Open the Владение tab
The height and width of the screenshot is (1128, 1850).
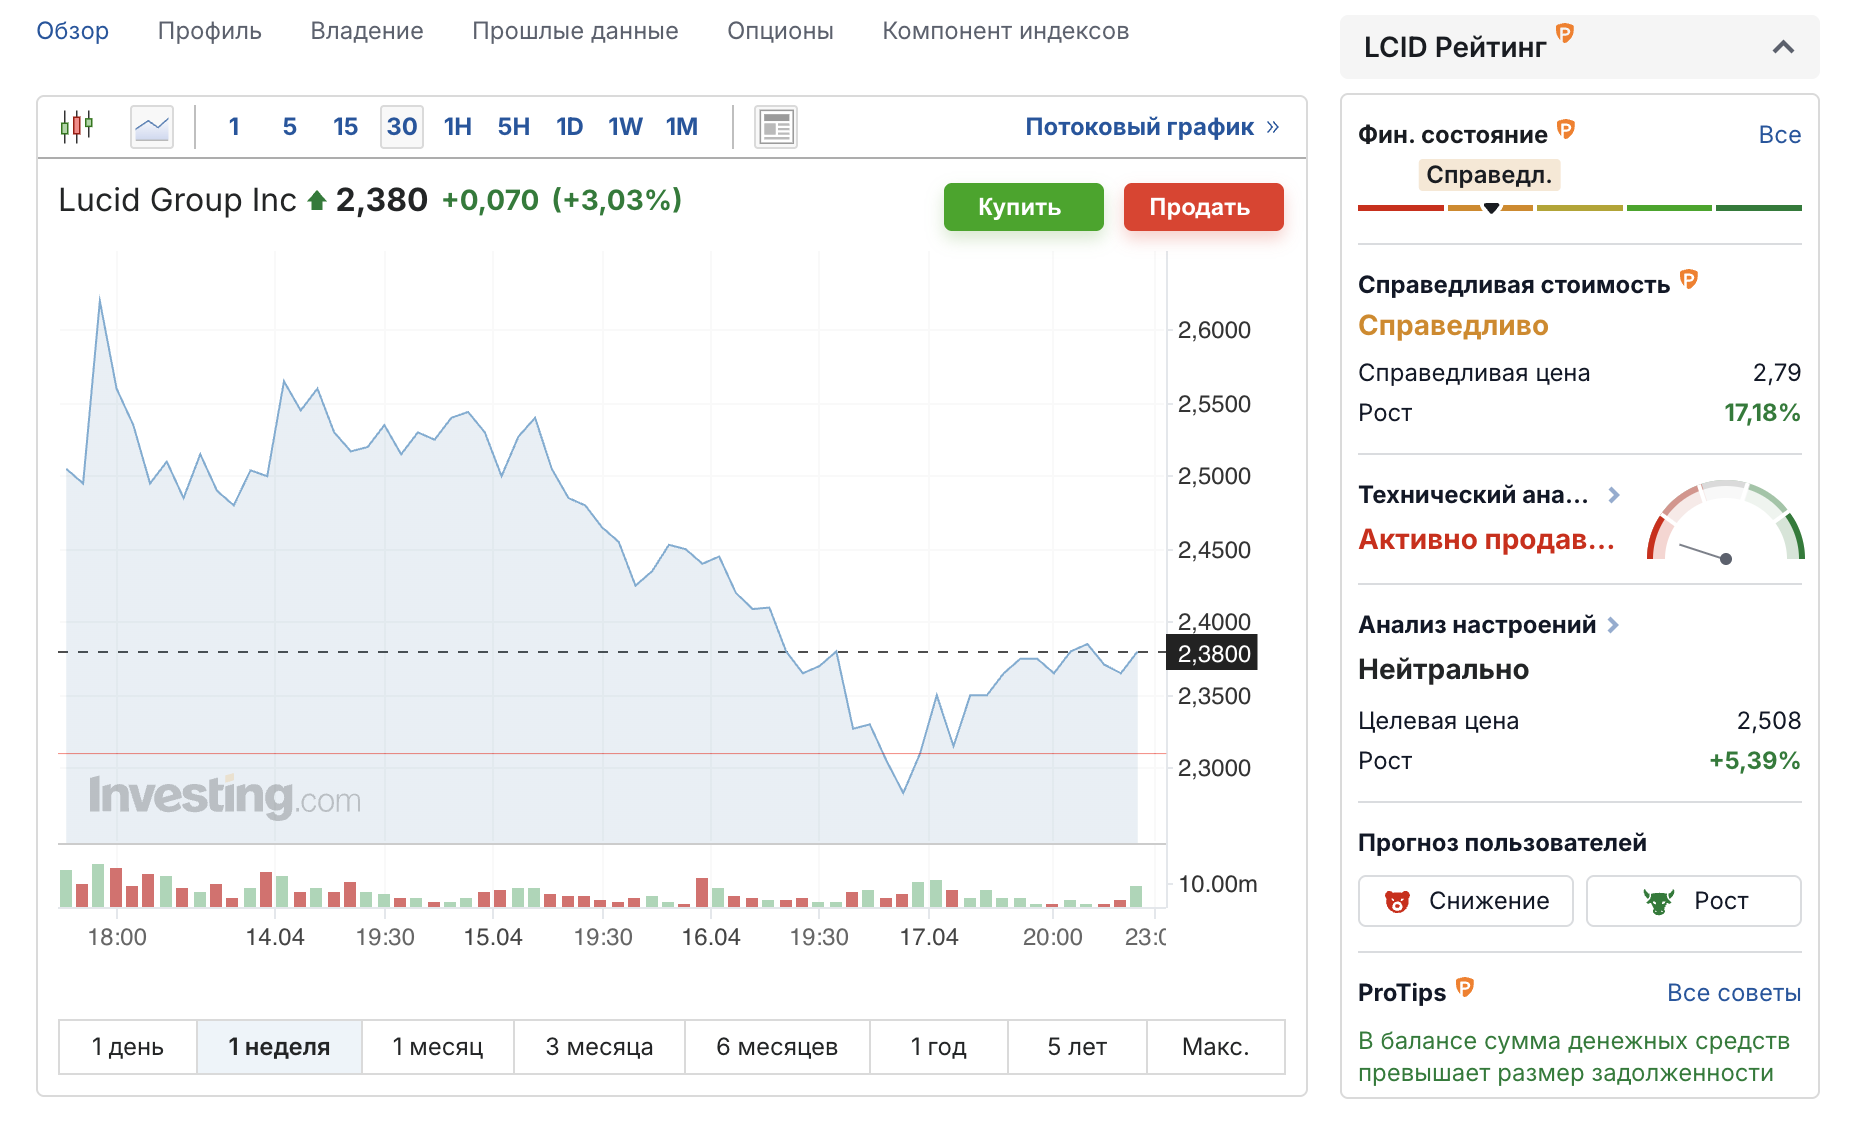coord(367,31)
